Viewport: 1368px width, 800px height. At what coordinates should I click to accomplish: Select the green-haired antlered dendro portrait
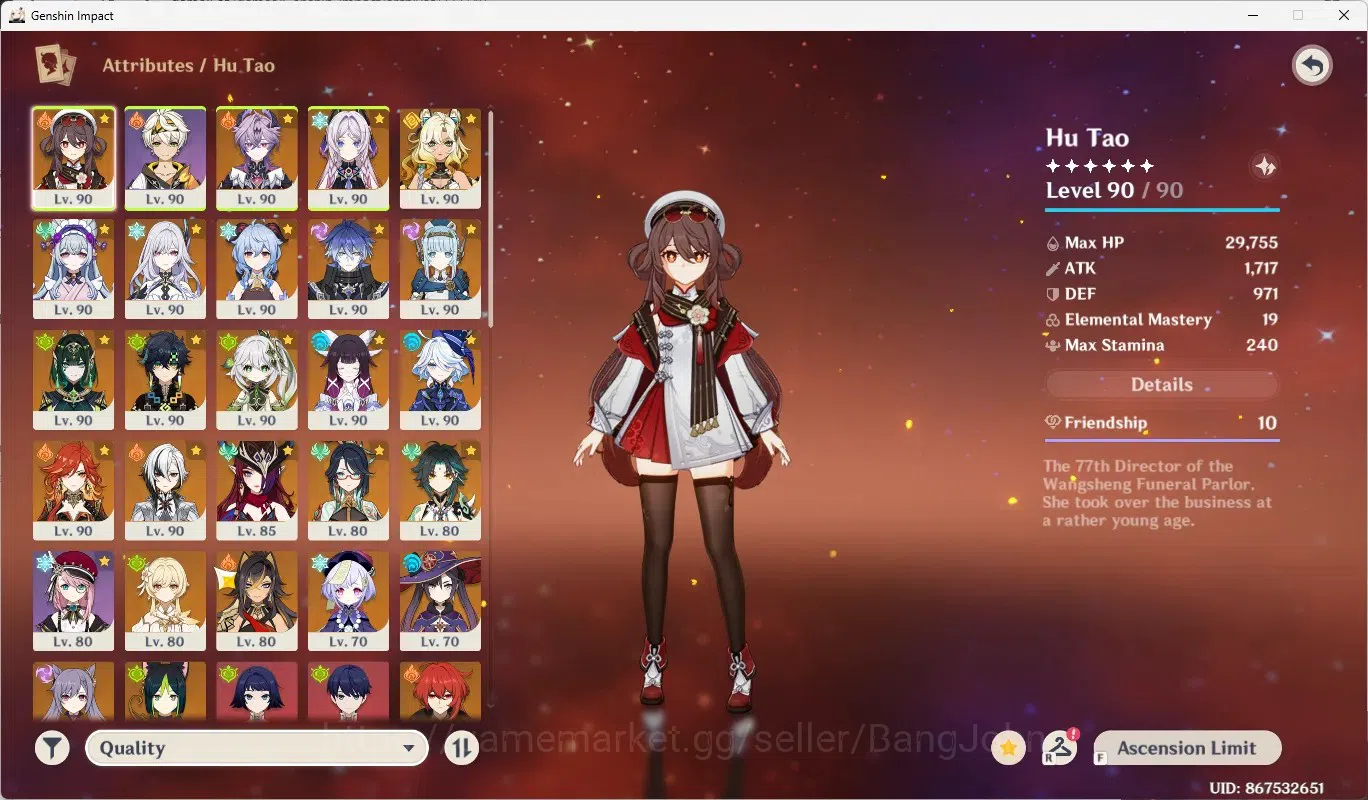73,380
